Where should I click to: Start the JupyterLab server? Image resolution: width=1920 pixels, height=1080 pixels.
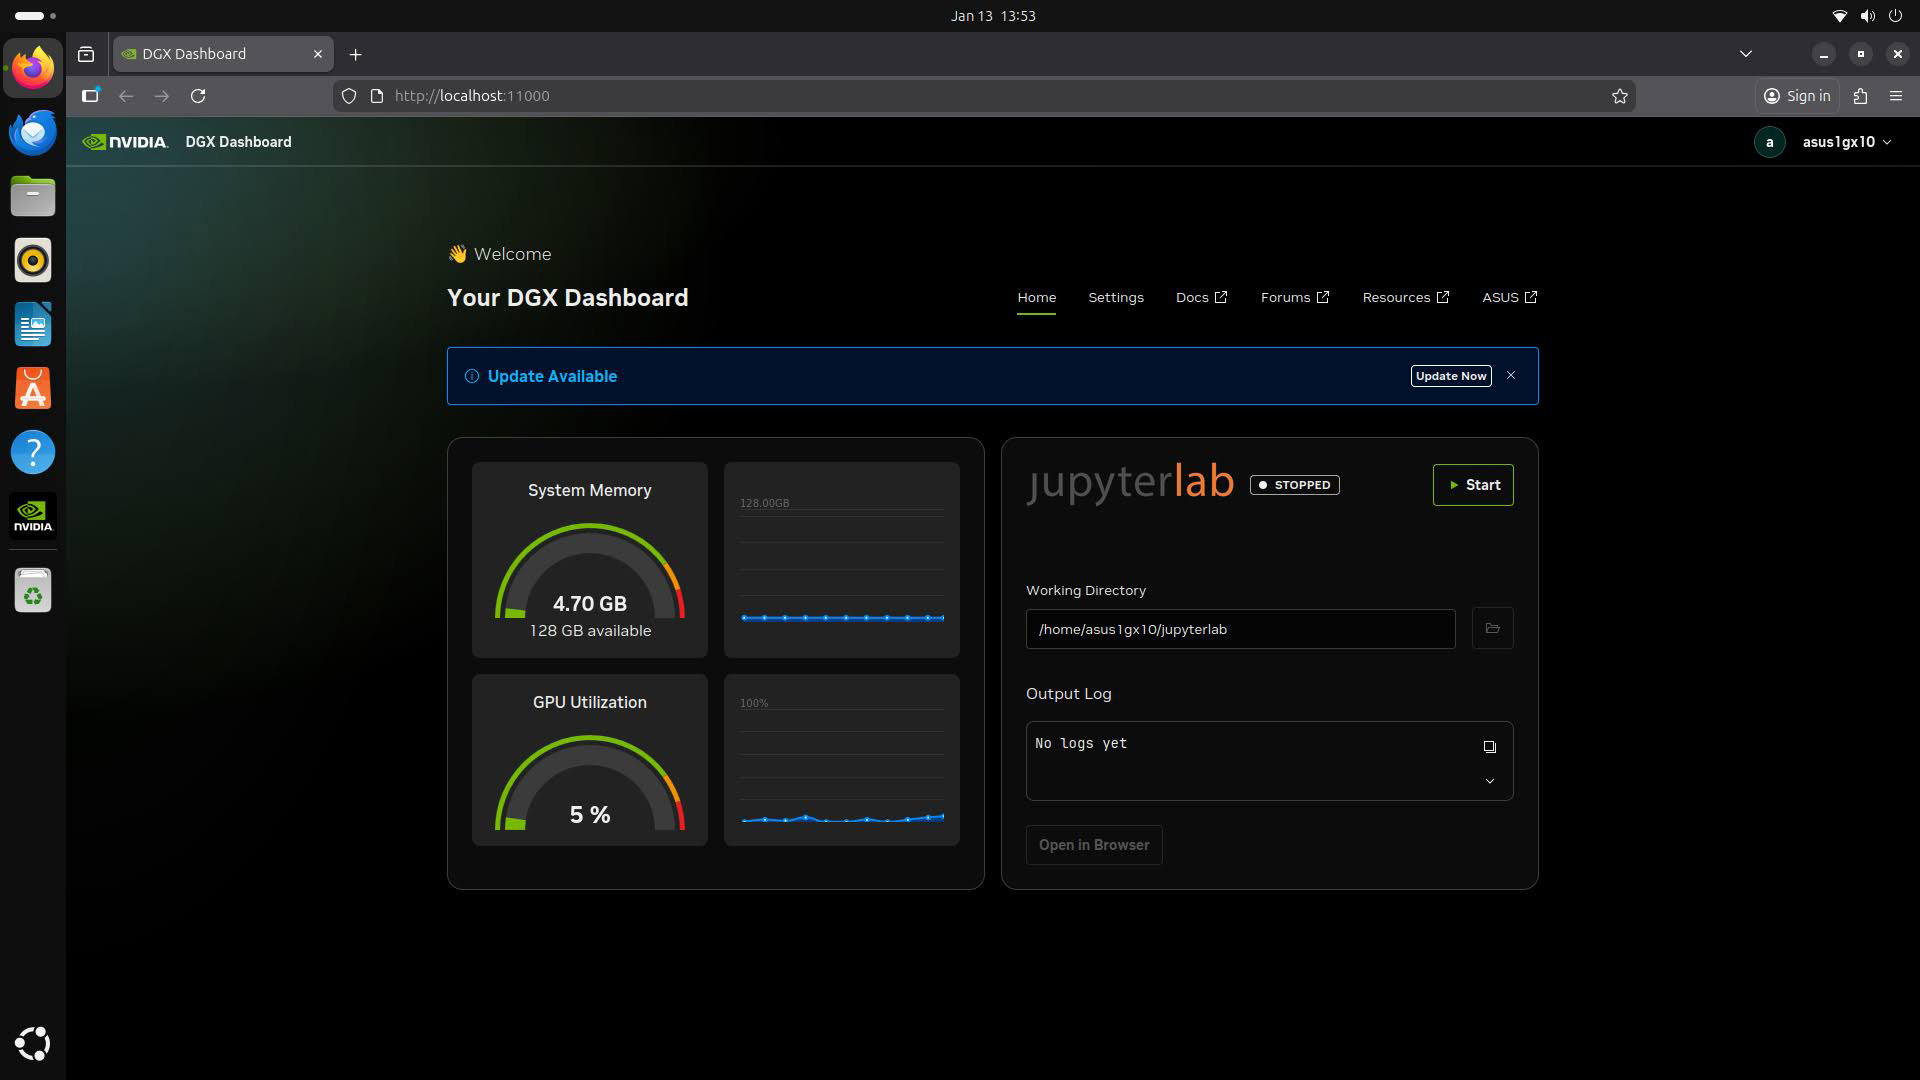(1472, 485)
